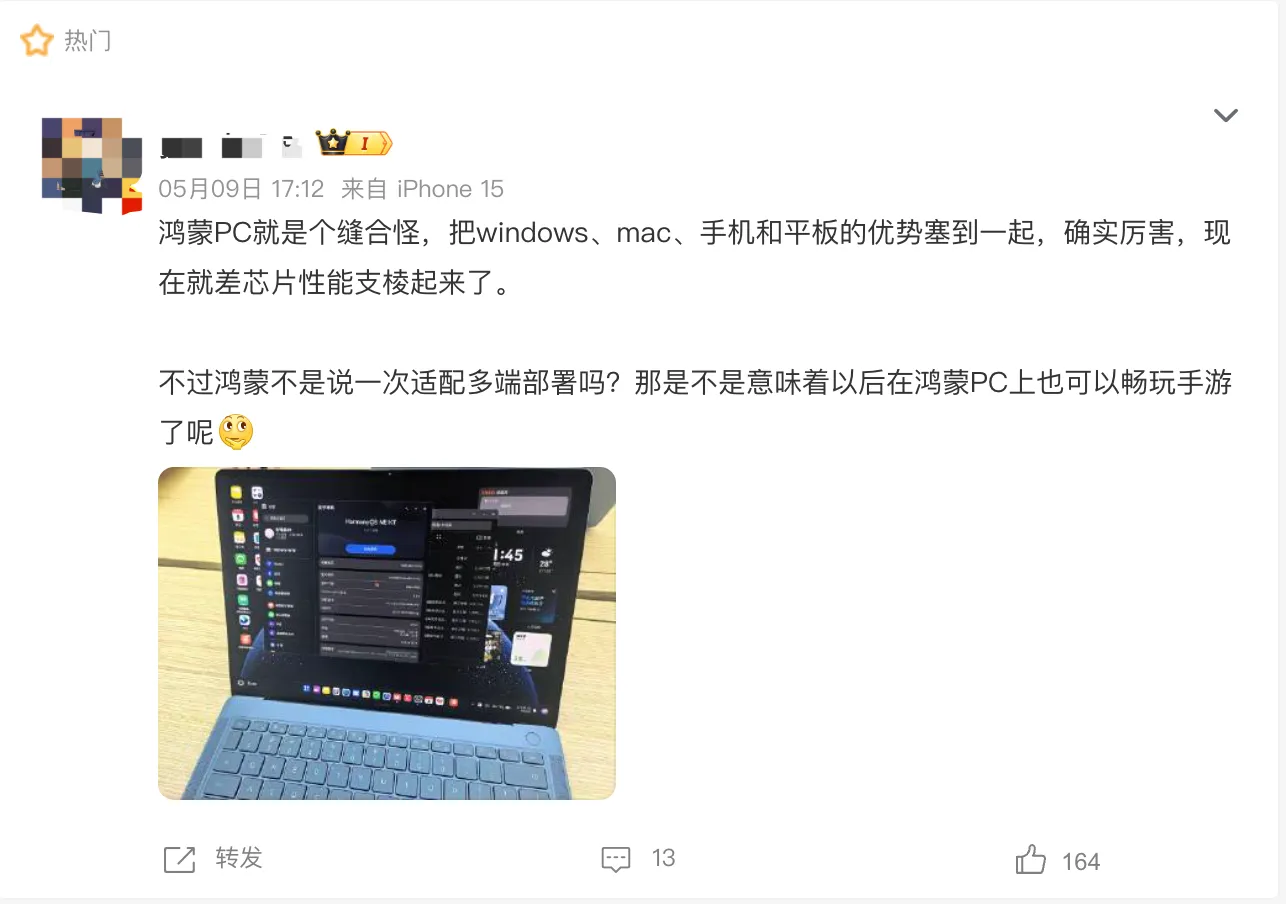Select the 热门 hot label
This screenshot has height=904, width=1286.
click(87, 41)
